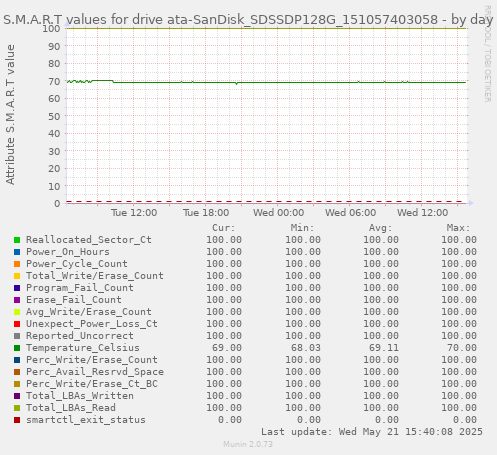Click Temperature_Celsius minimum value 68.03
497x455 pixels.
[305, 348]
